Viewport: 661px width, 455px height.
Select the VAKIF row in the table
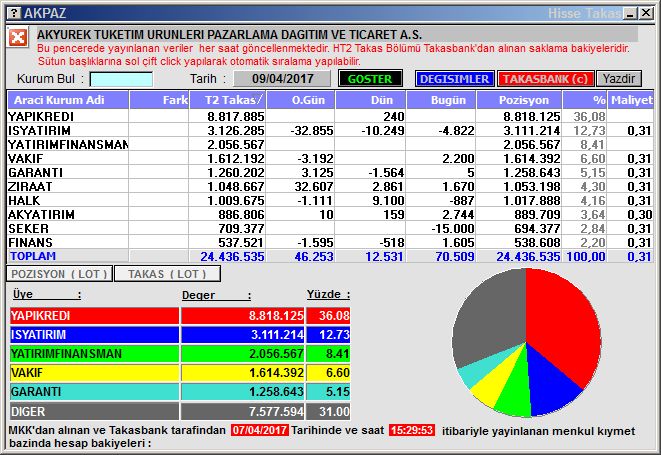[330, 159]
